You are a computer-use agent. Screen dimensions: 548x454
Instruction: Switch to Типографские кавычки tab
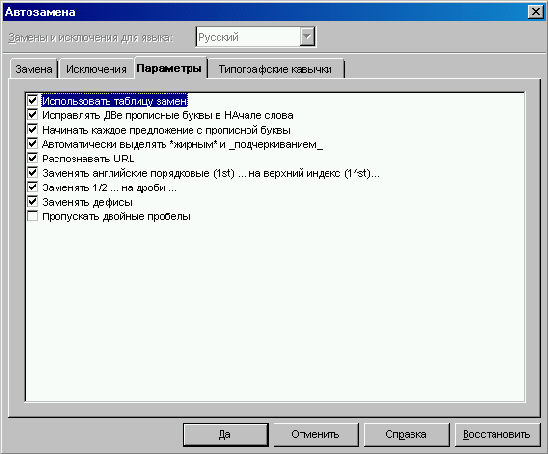click(275, 69)
